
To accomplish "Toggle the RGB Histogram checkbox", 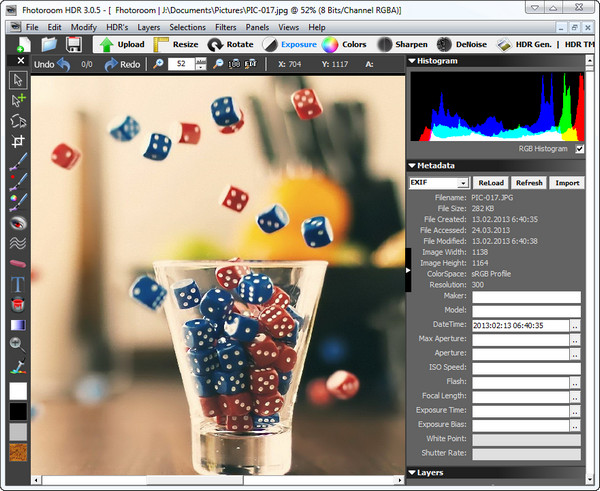I will 579,149.
